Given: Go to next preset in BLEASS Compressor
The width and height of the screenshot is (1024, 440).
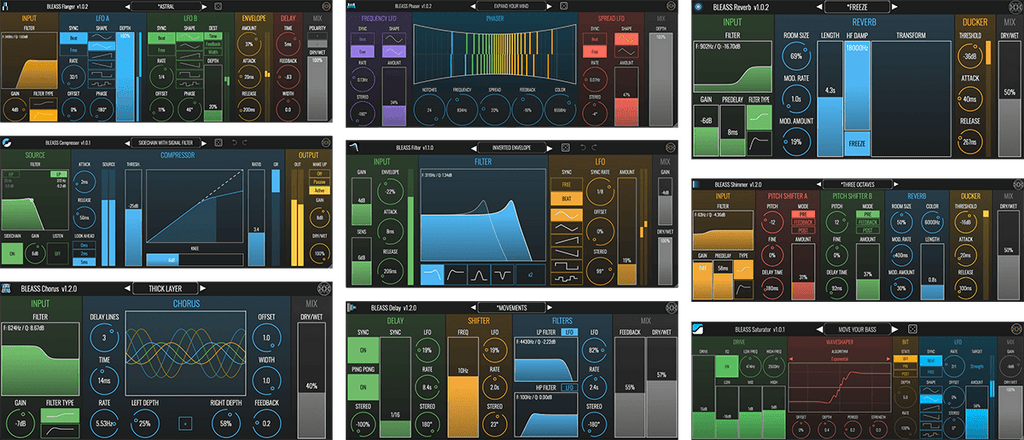Looking at the screenshot, I should click(204, 143).
